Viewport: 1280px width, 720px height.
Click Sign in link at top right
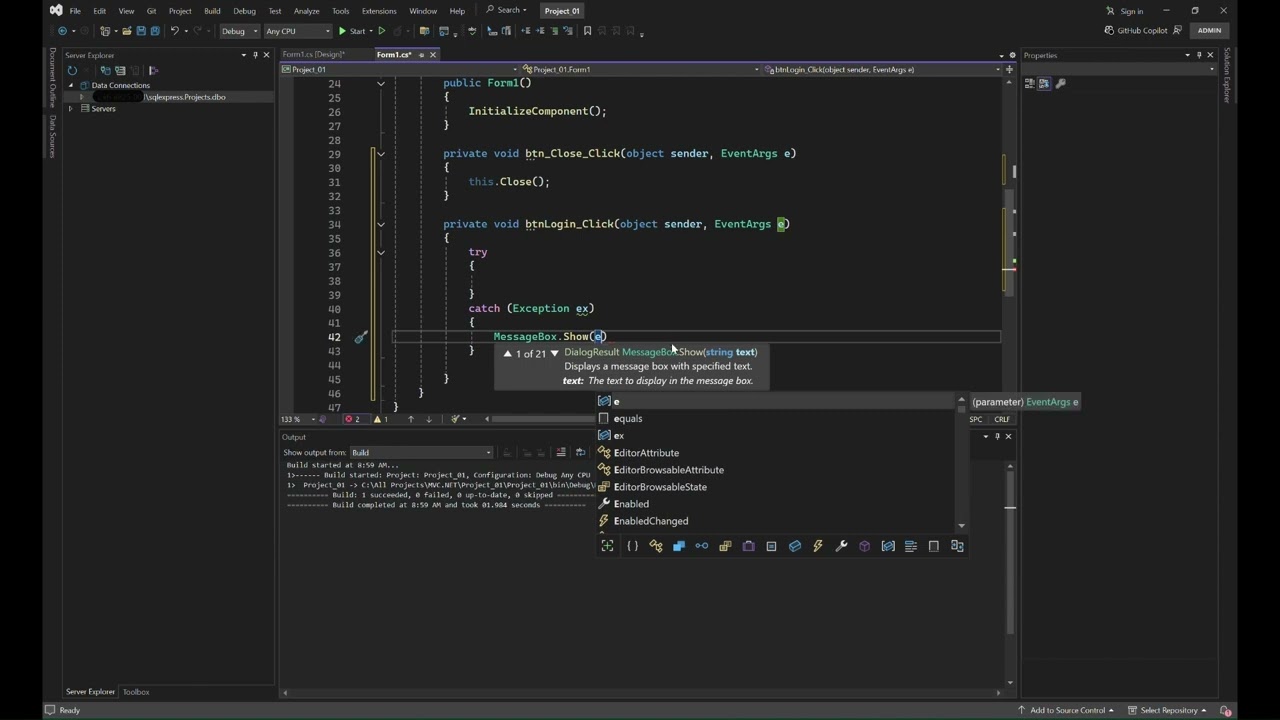coord(1125,11)
